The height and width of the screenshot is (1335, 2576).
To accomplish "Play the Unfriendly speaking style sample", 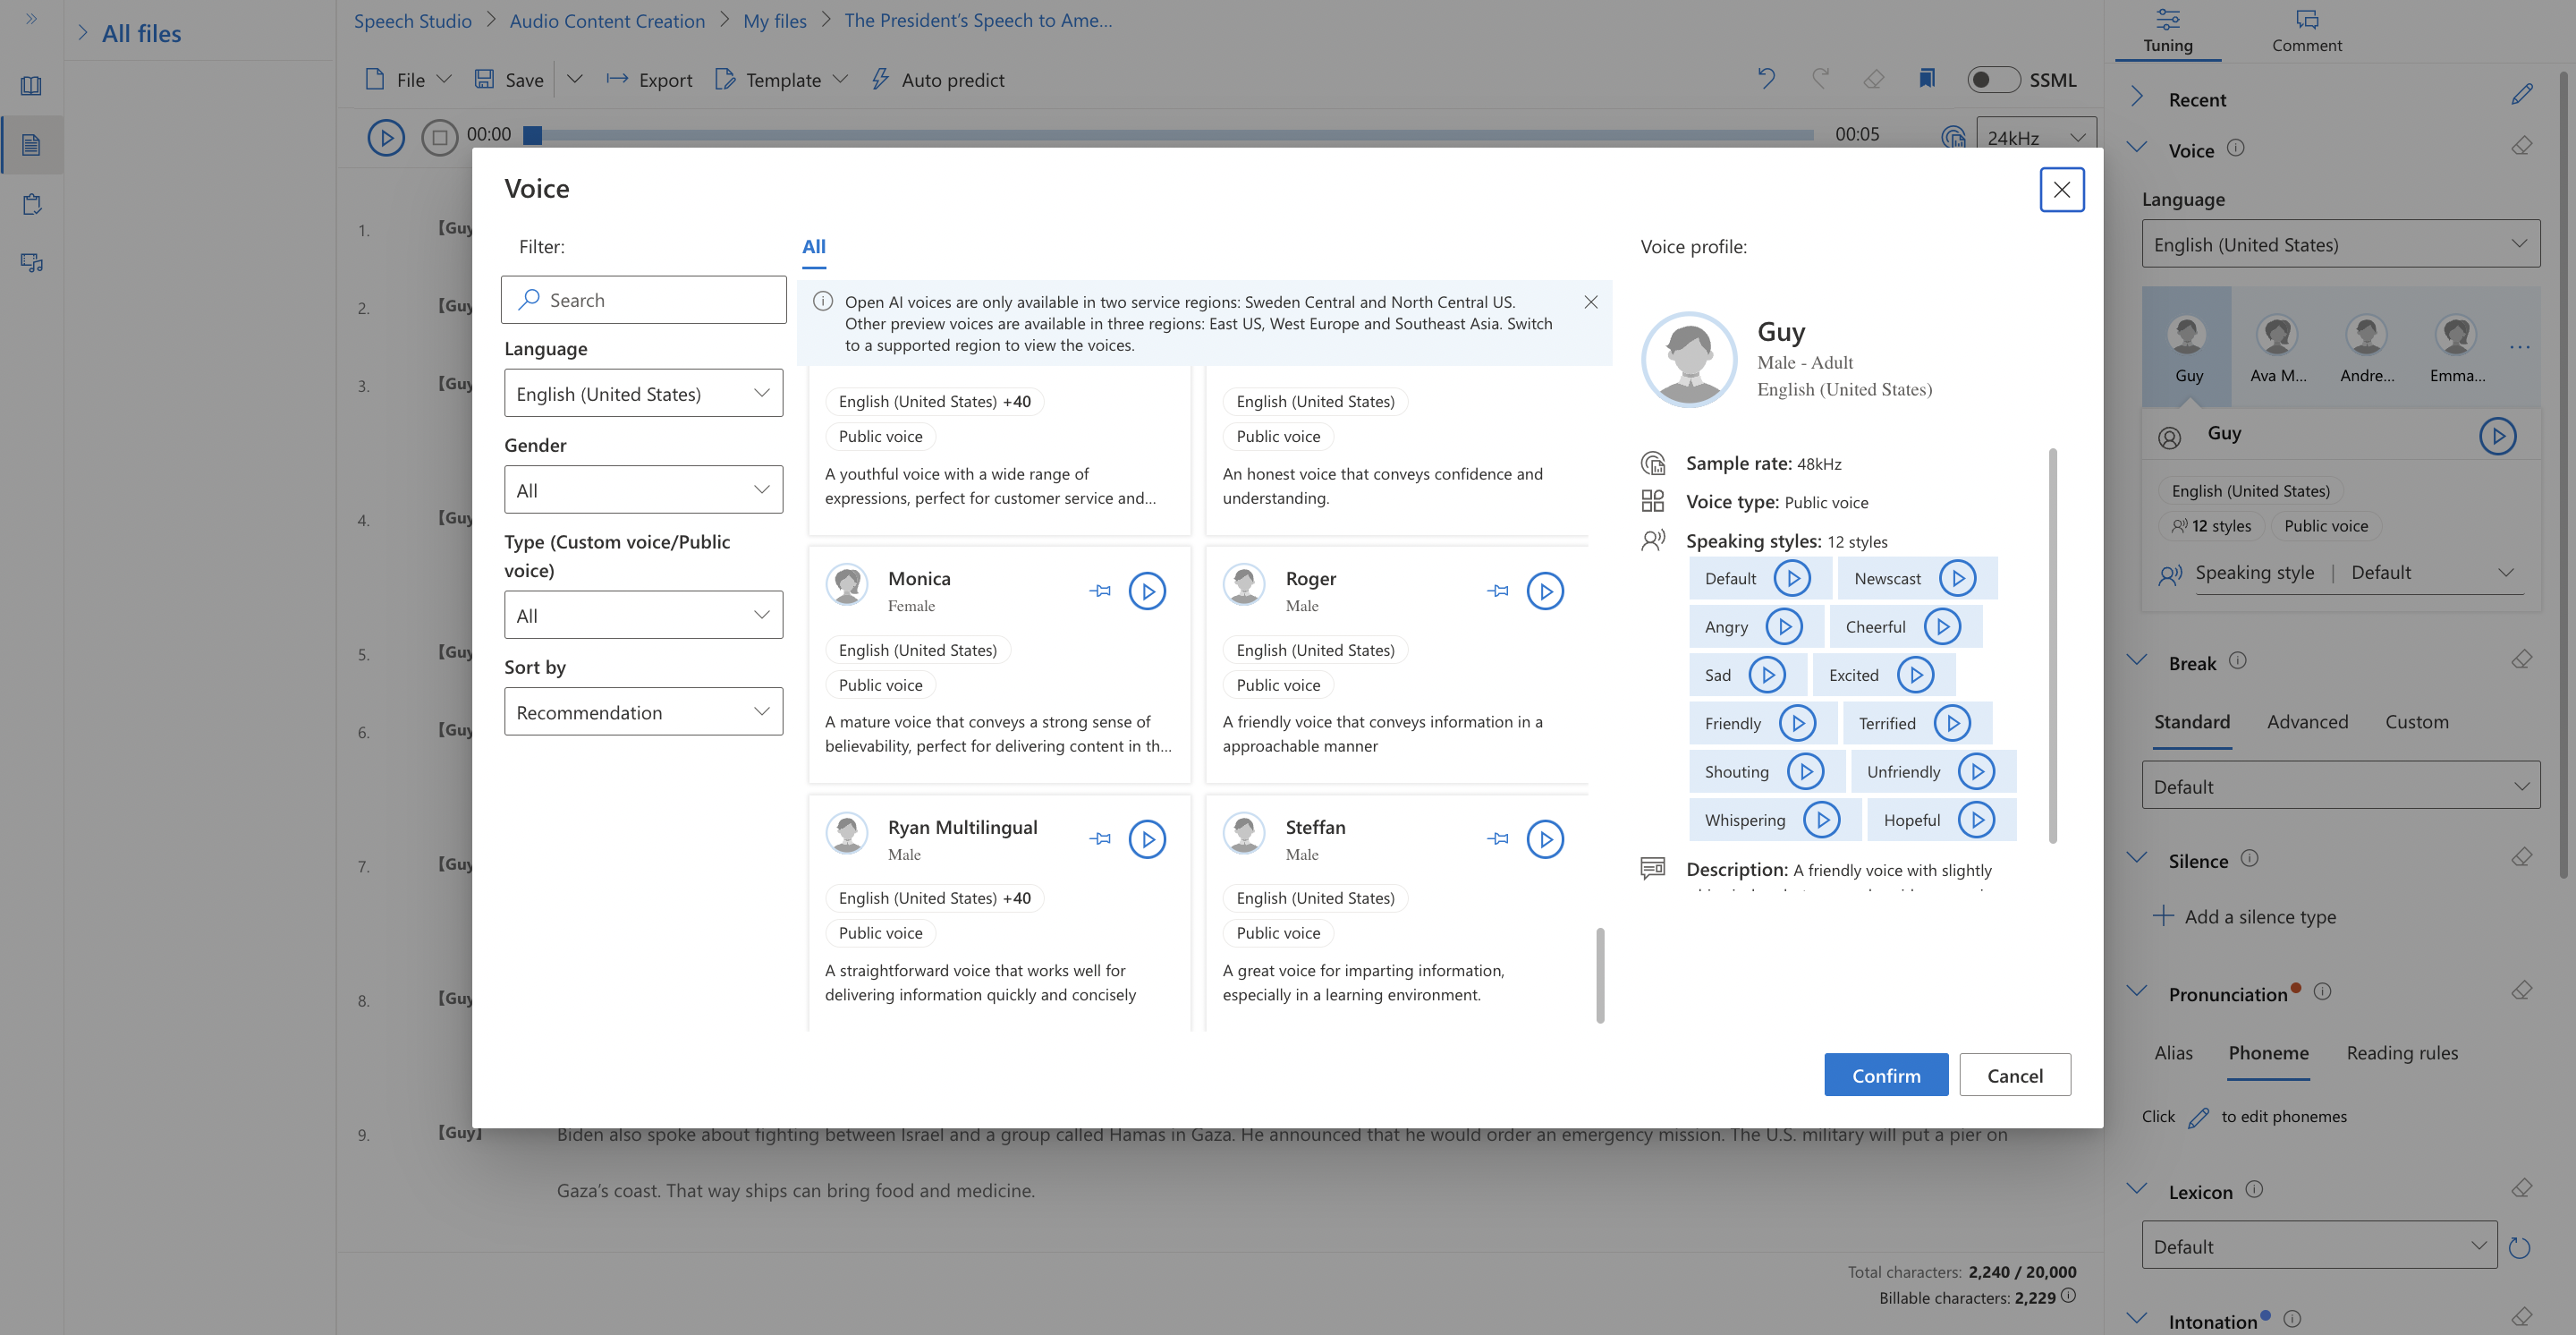I will point(1976,772).
